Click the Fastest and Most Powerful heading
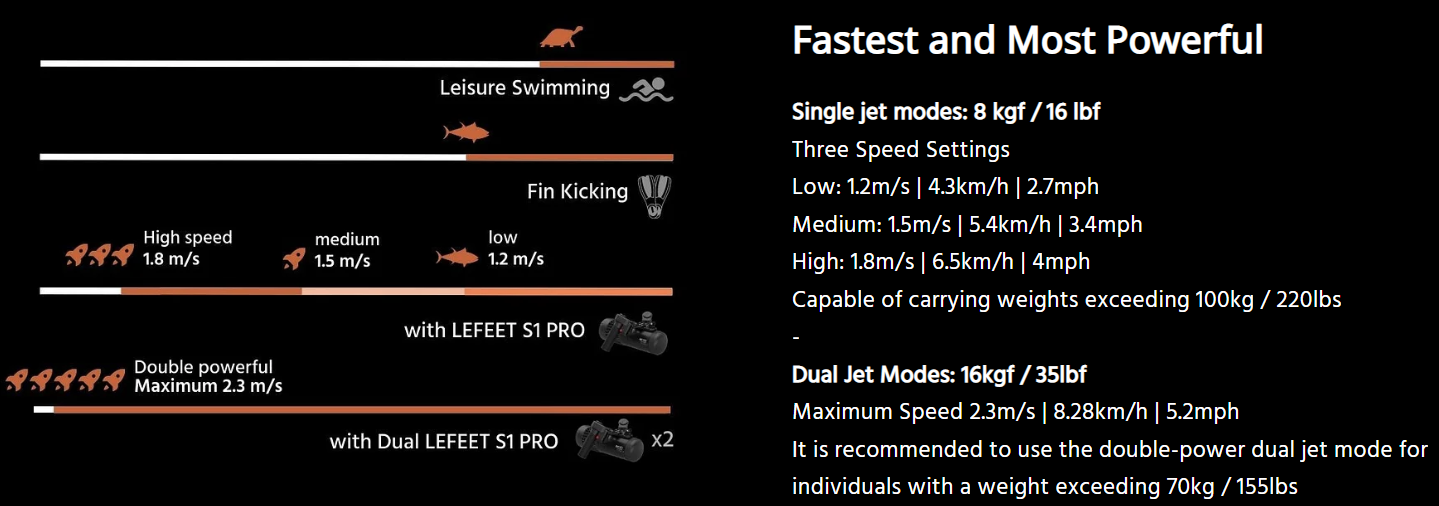Image resolution: width=1439 pixels, height=506 pixels. 1027,41
